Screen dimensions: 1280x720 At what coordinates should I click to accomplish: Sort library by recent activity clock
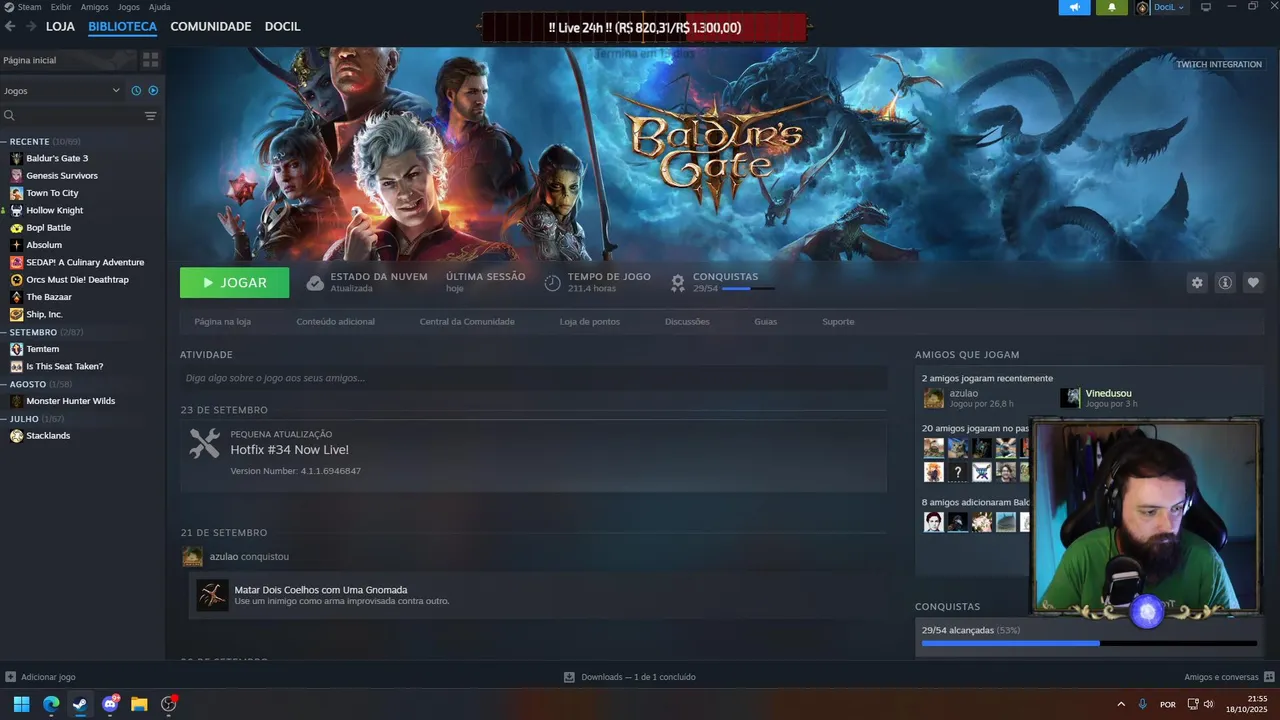[137, 90]
